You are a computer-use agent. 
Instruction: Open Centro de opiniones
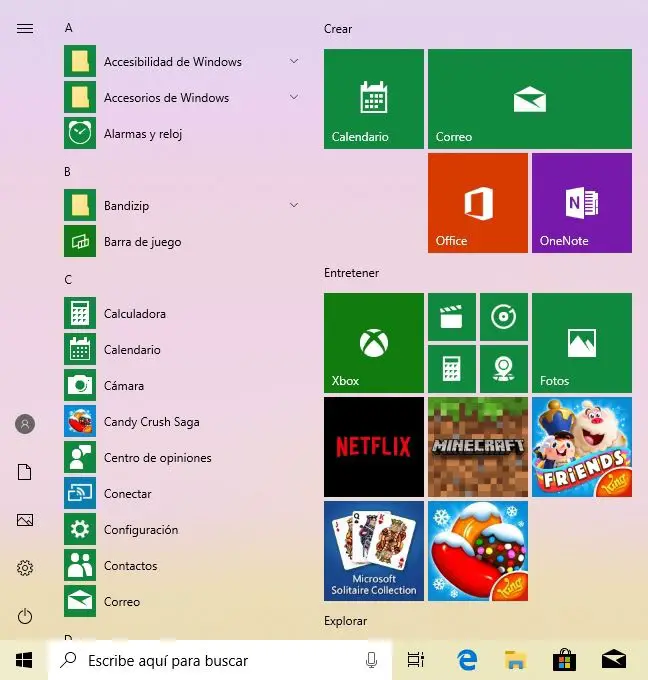pyautogui.click(x=182, y=457)
